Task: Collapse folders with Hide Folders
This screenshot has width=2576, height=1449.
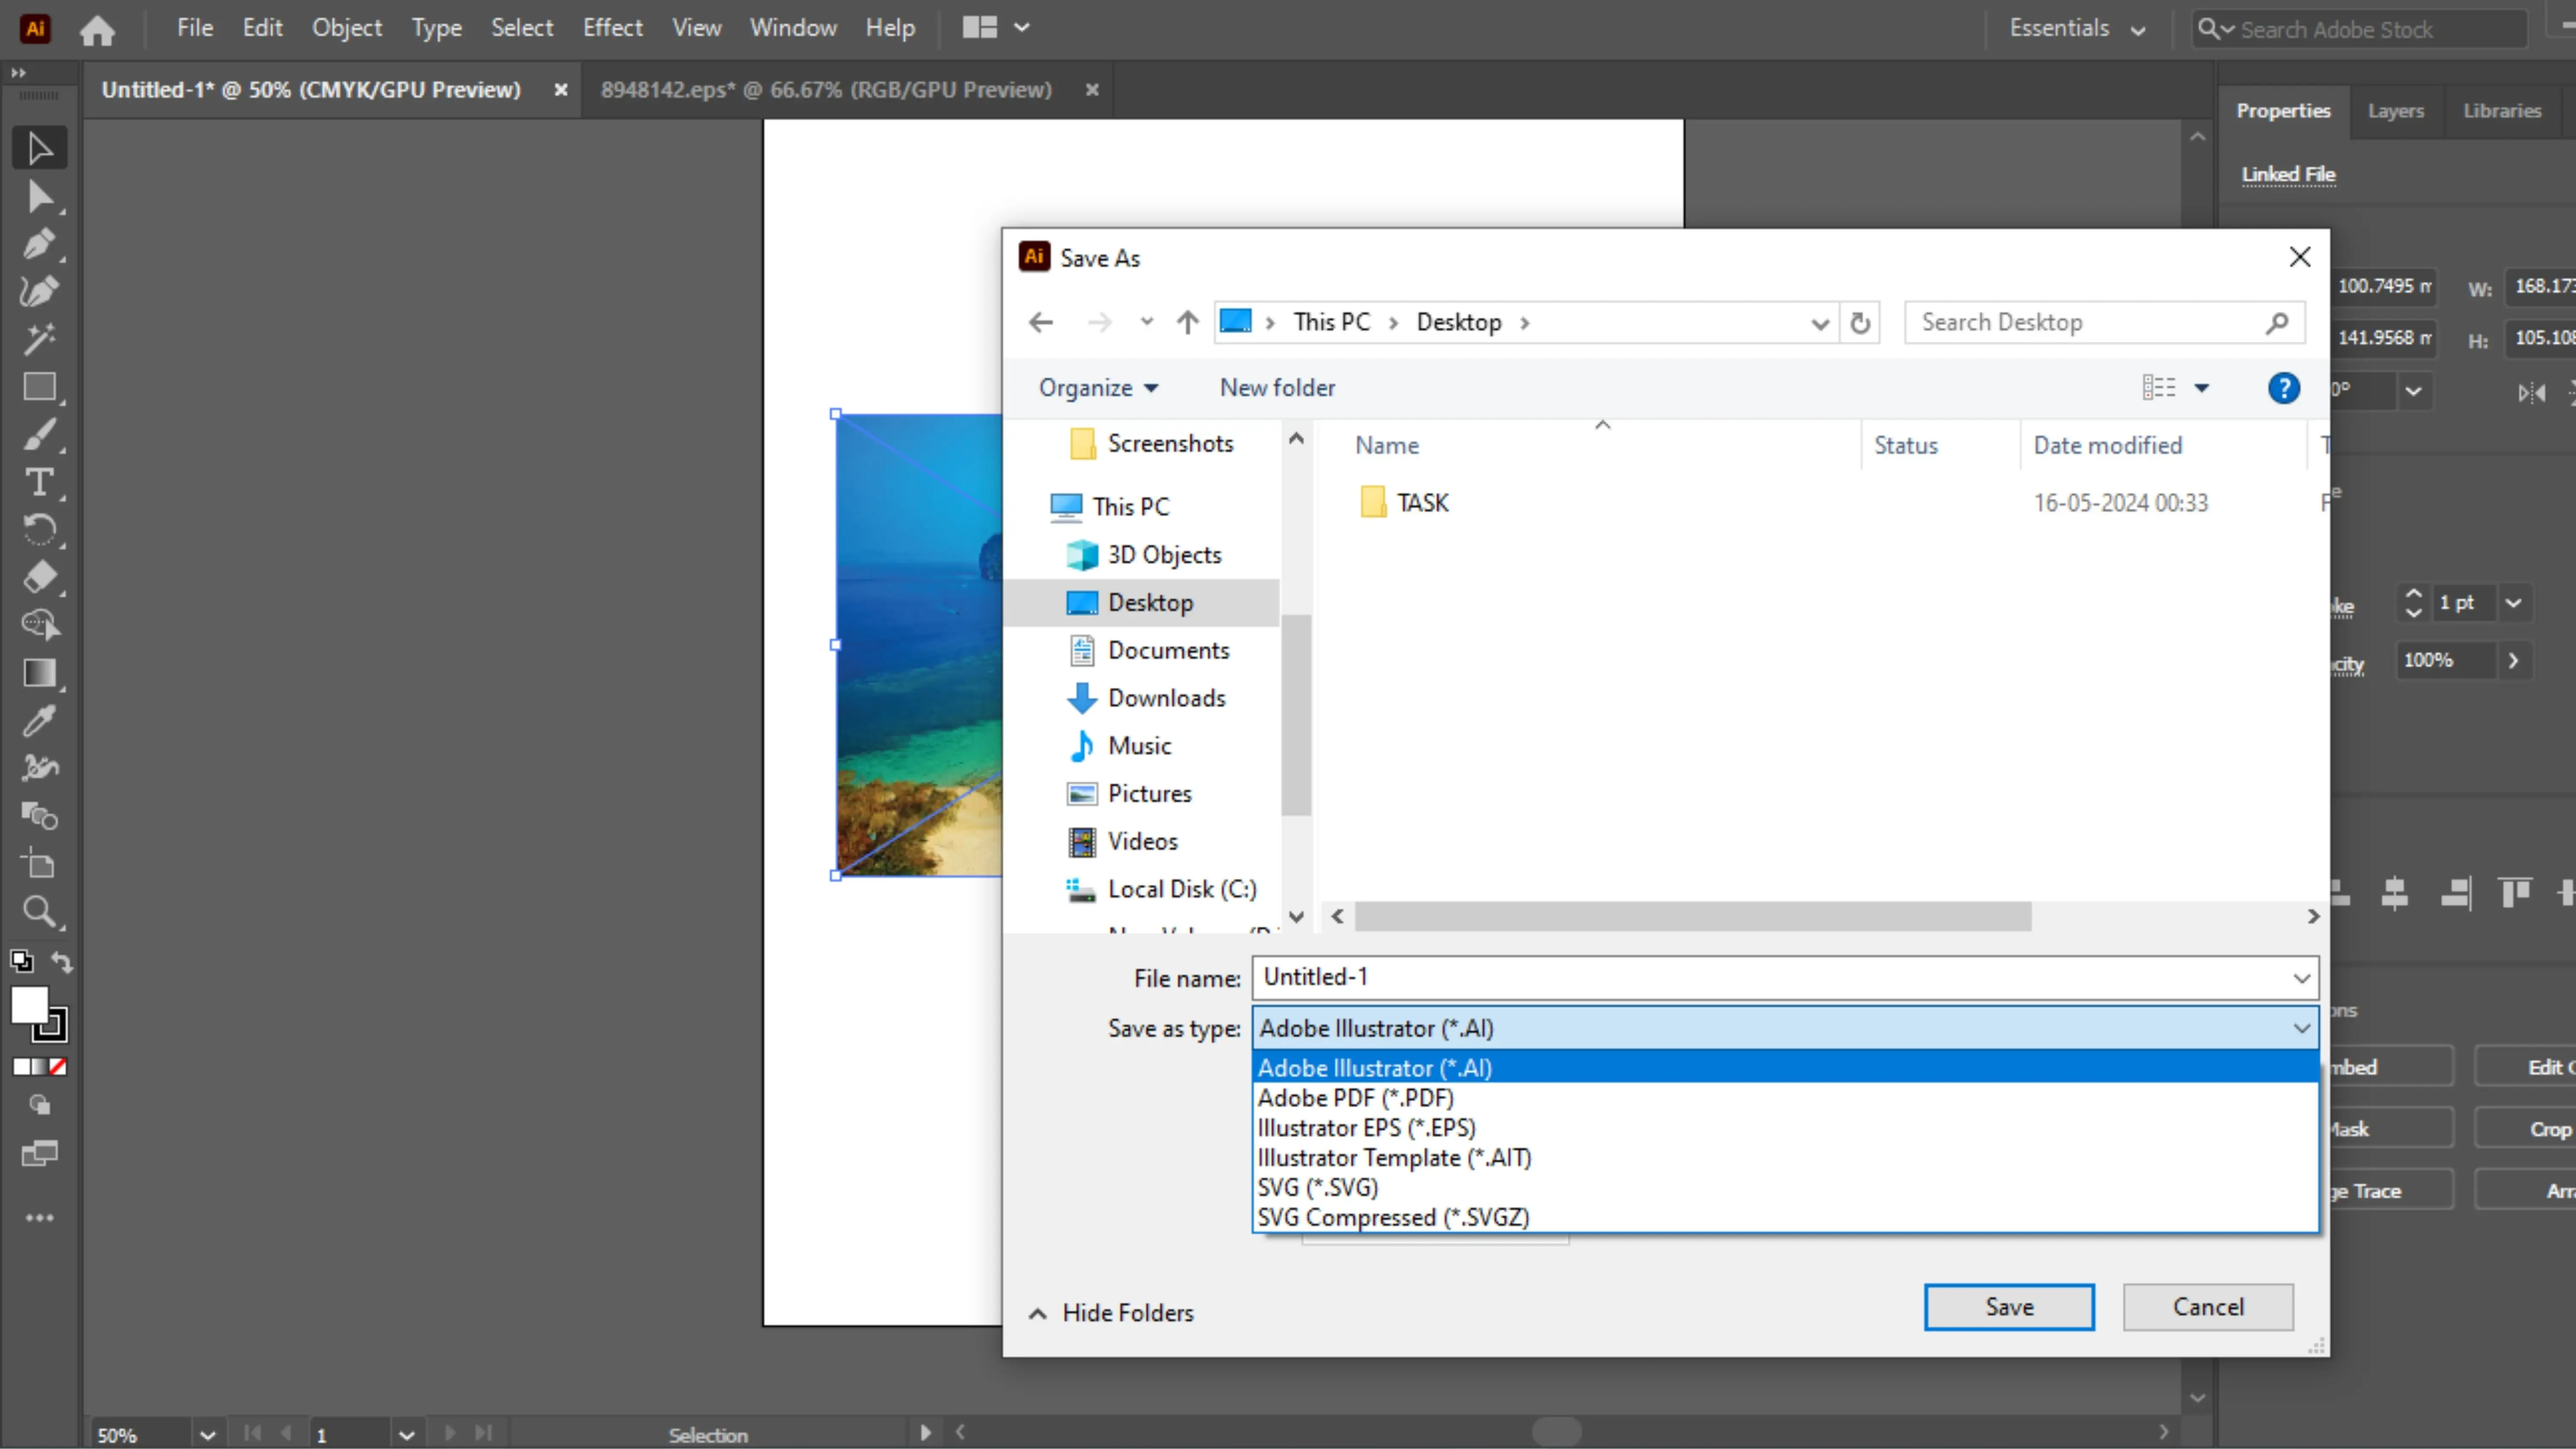Action: (1111, 1313)
